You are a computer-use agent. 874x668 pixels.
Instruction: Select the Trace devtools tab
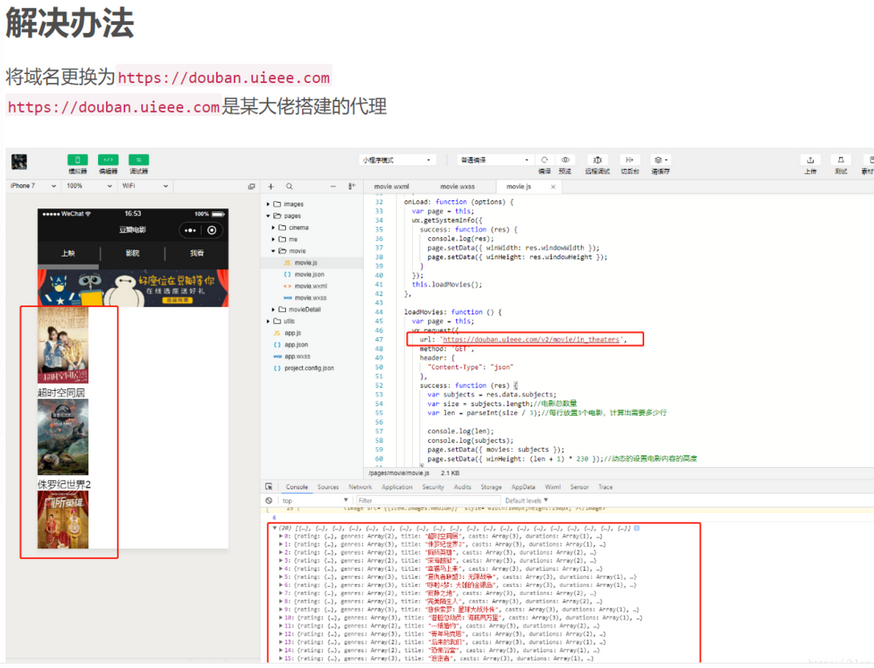[605, 487]
